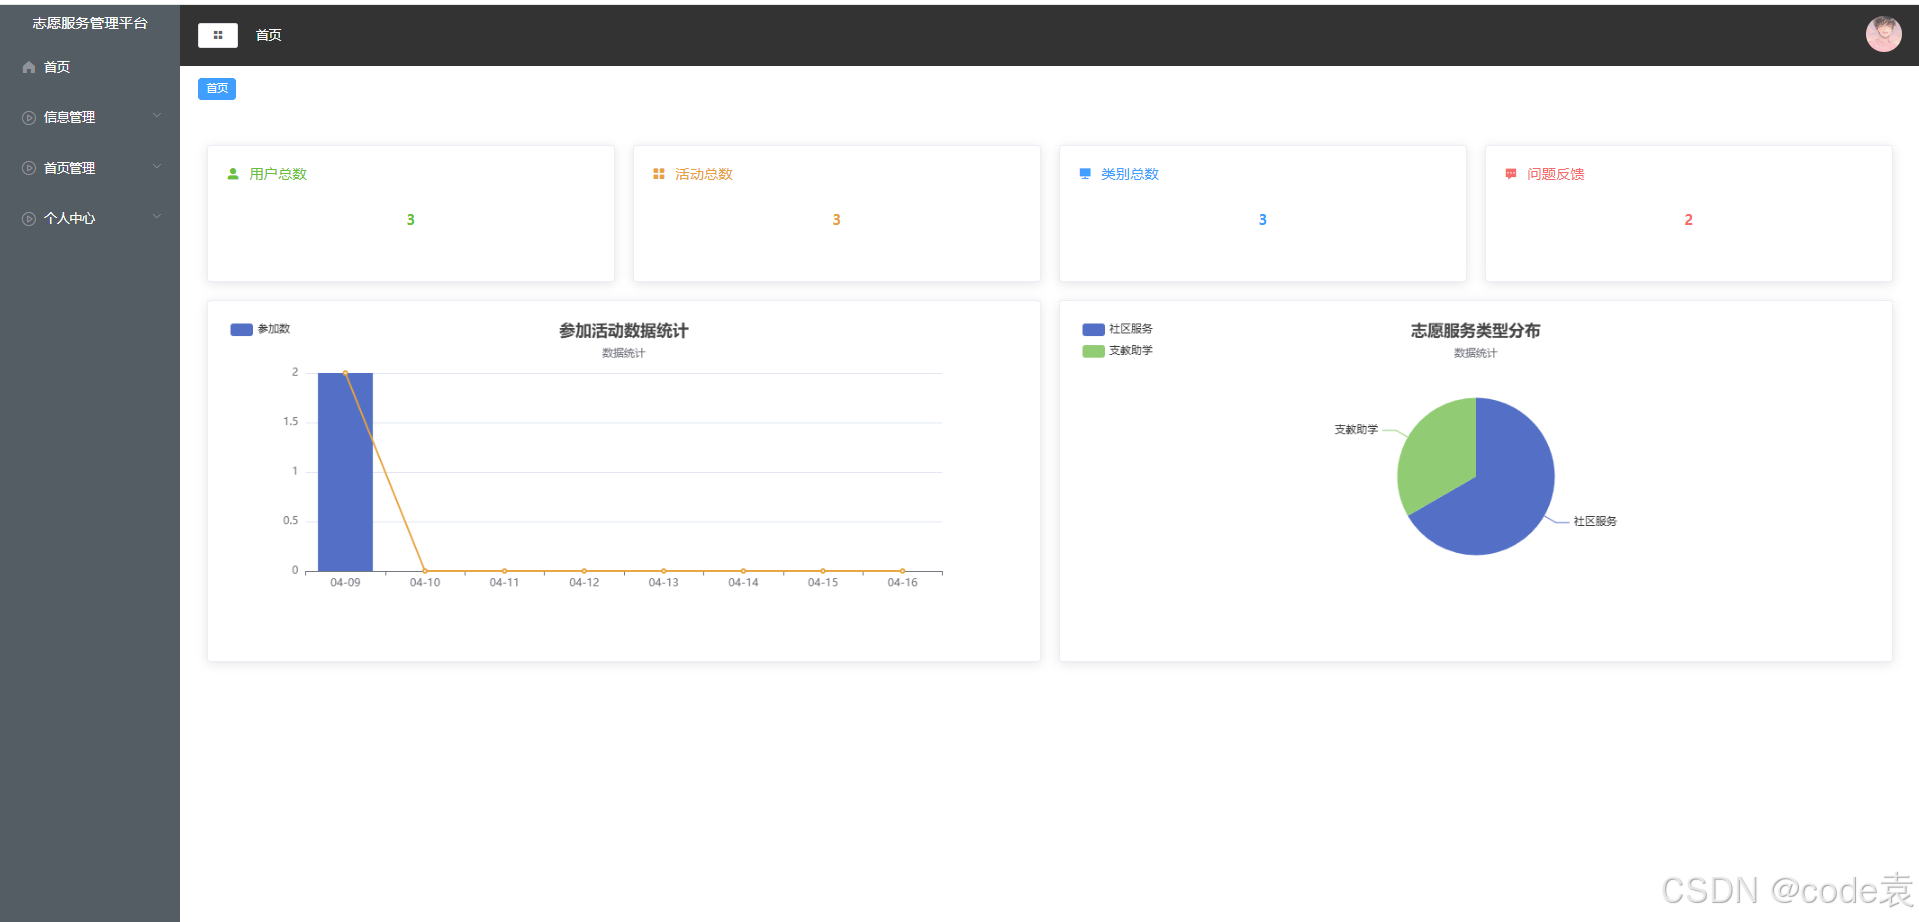Click the blue value 3 in 类别总数 card

[1262, 220]
